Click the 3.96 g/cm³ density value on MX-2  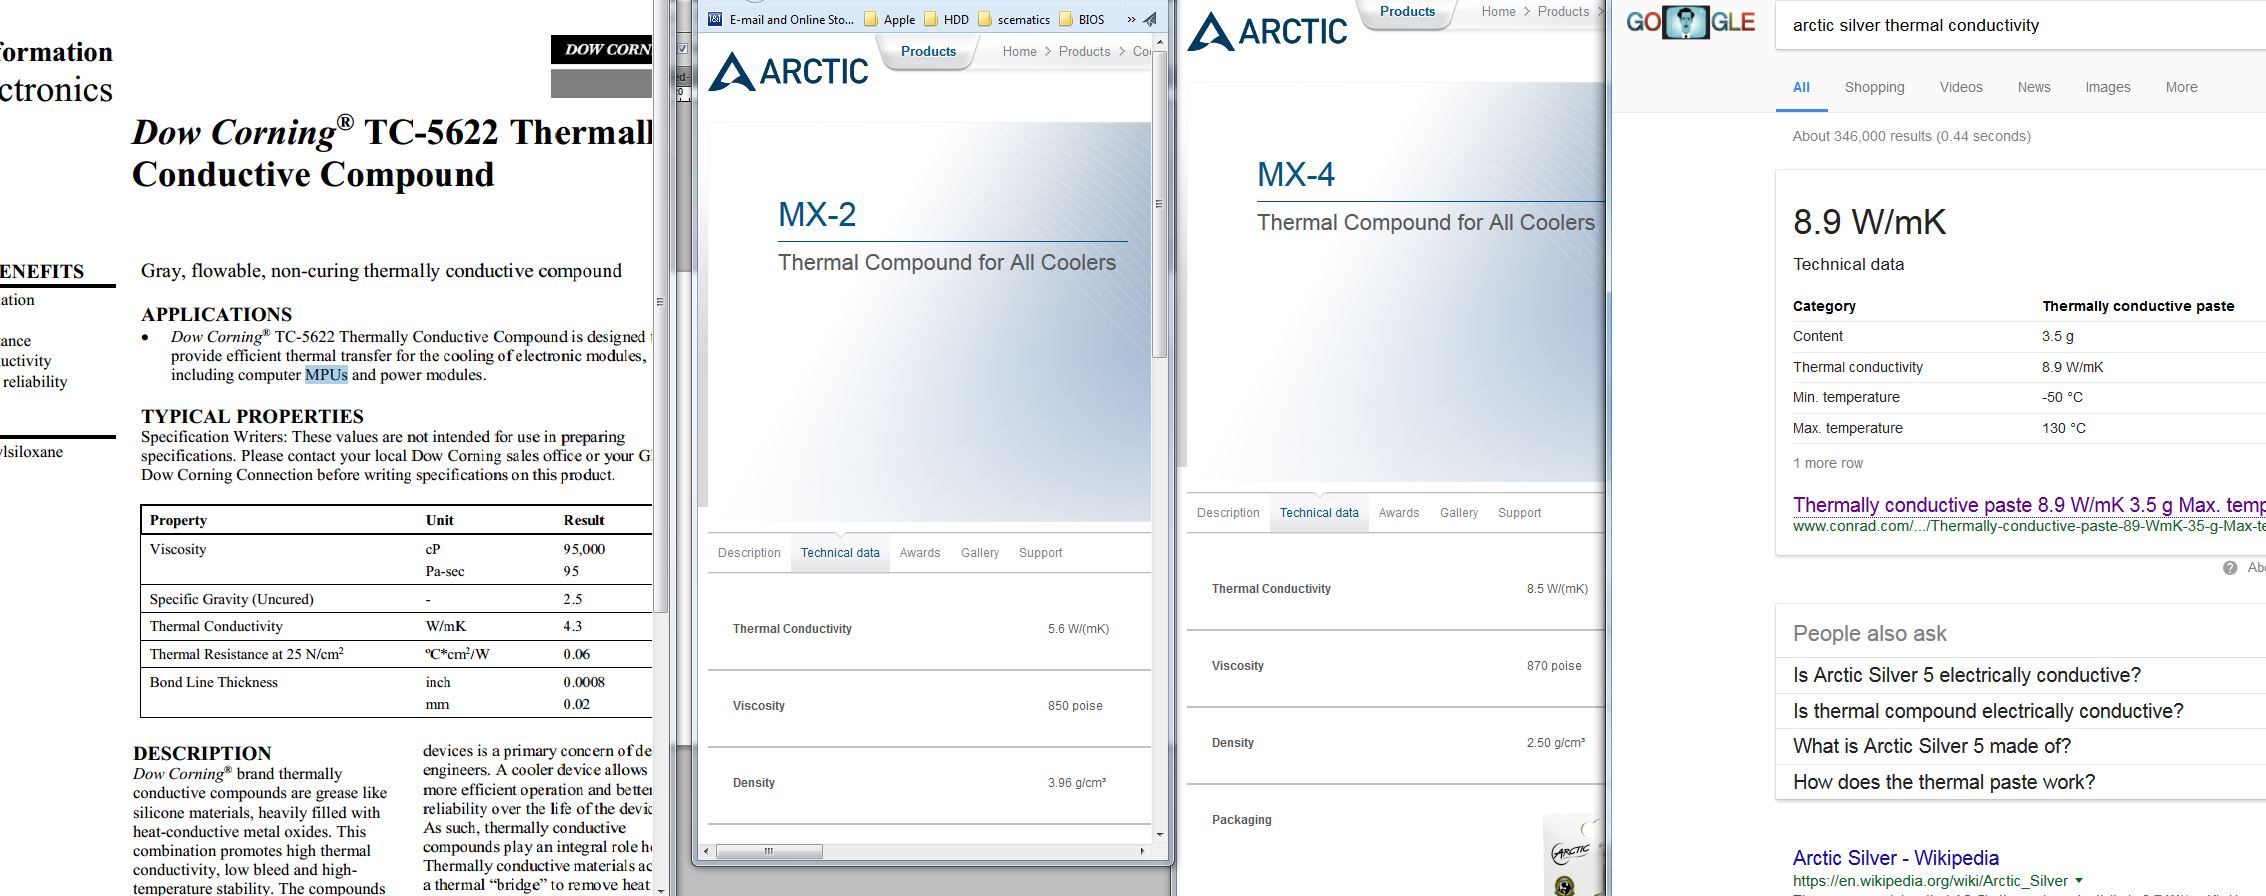tap(1077, 783)
